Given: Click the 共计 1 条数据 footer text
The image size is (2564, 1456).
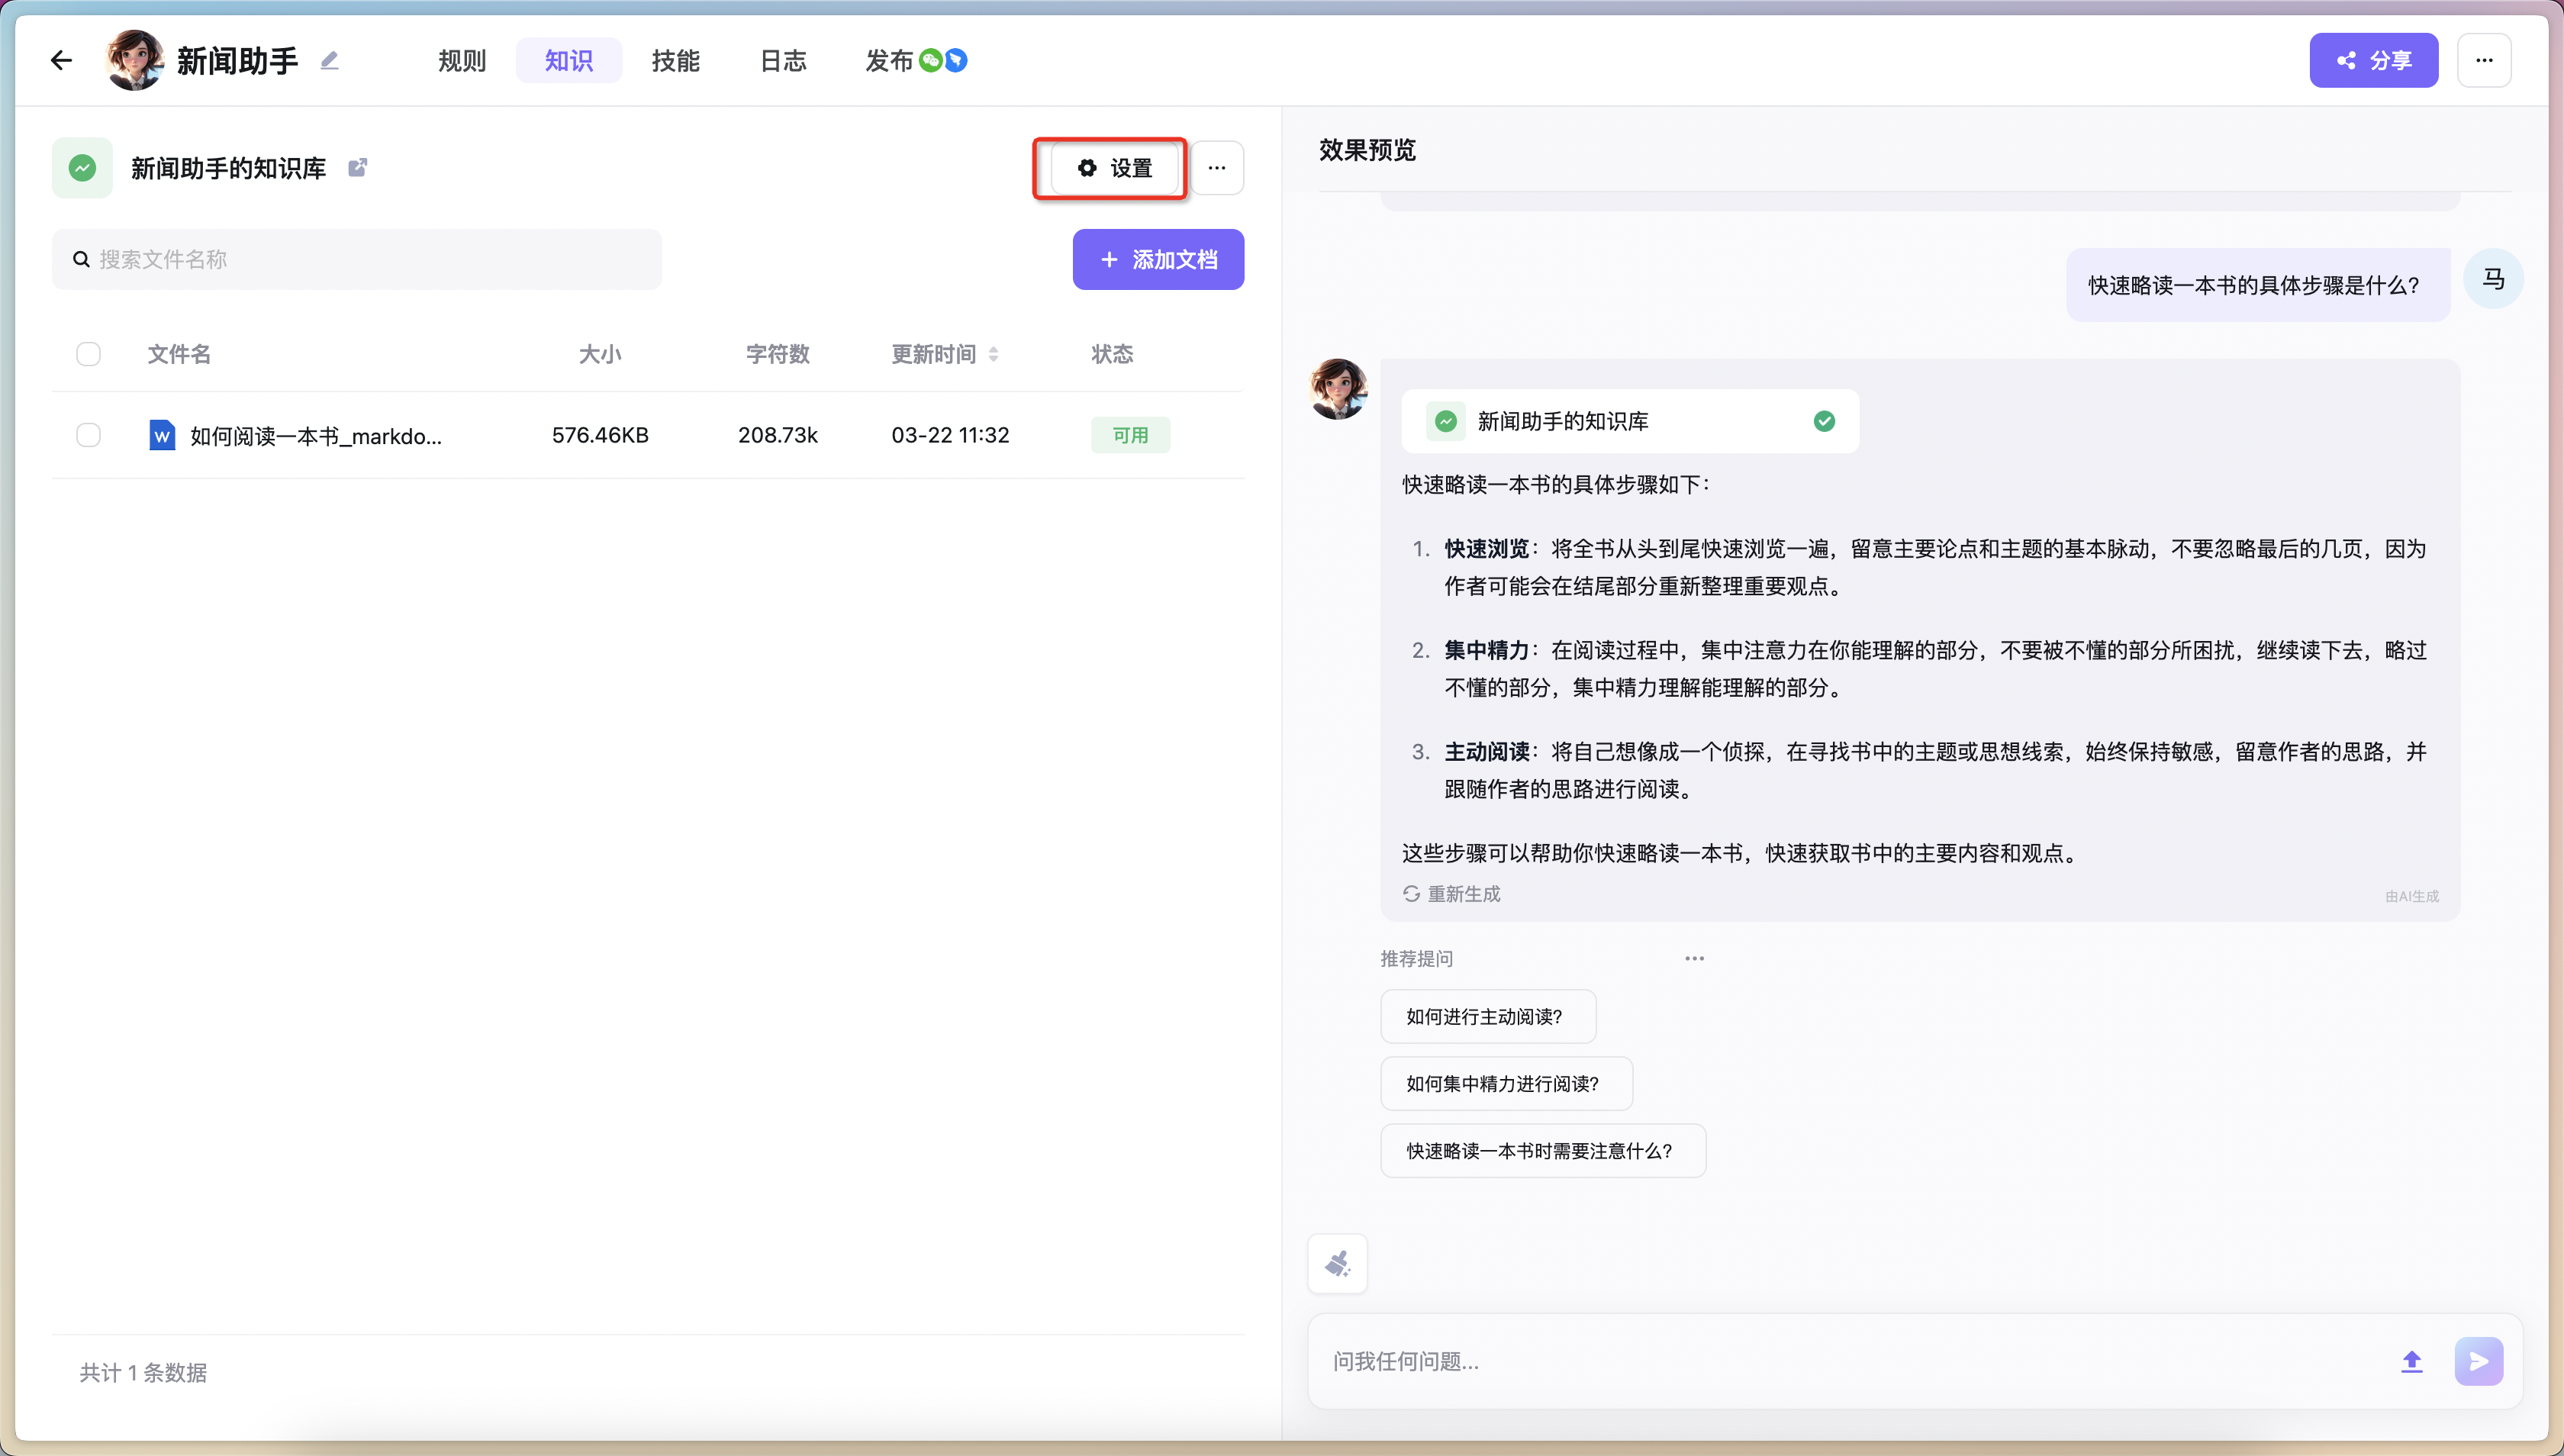Looking at the screenshot, I should [144, 1373].
